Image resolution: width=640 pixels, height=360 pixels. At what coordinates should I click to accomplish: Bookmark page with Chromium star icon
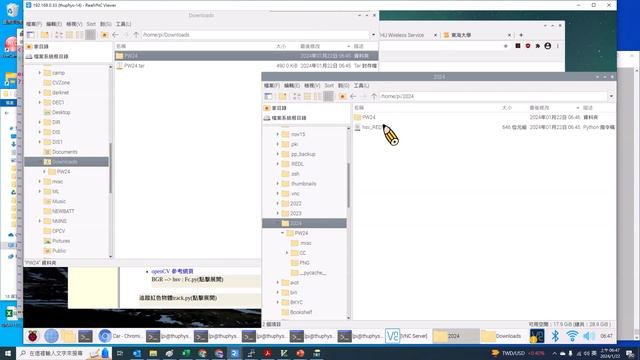click(506, 46)
